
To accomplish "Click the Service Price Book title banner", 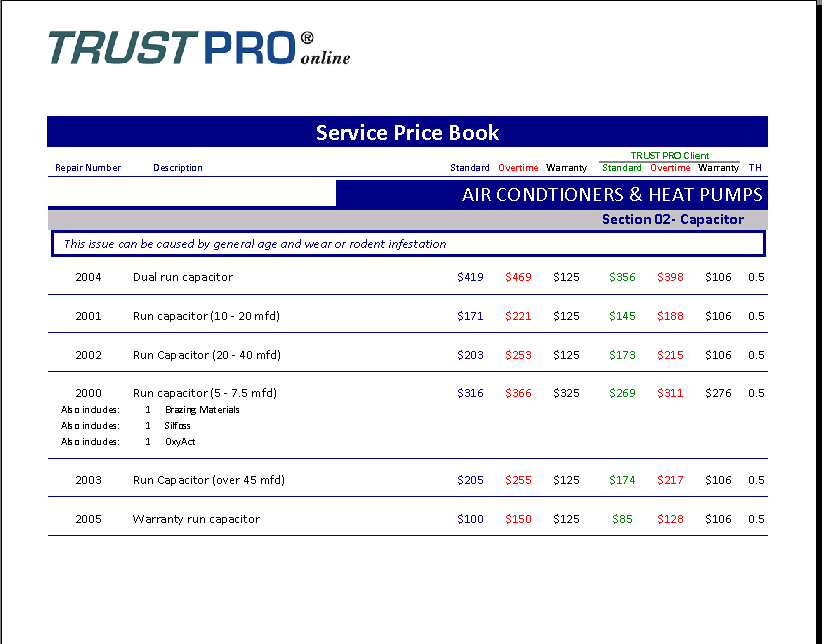I will [407, 132].
